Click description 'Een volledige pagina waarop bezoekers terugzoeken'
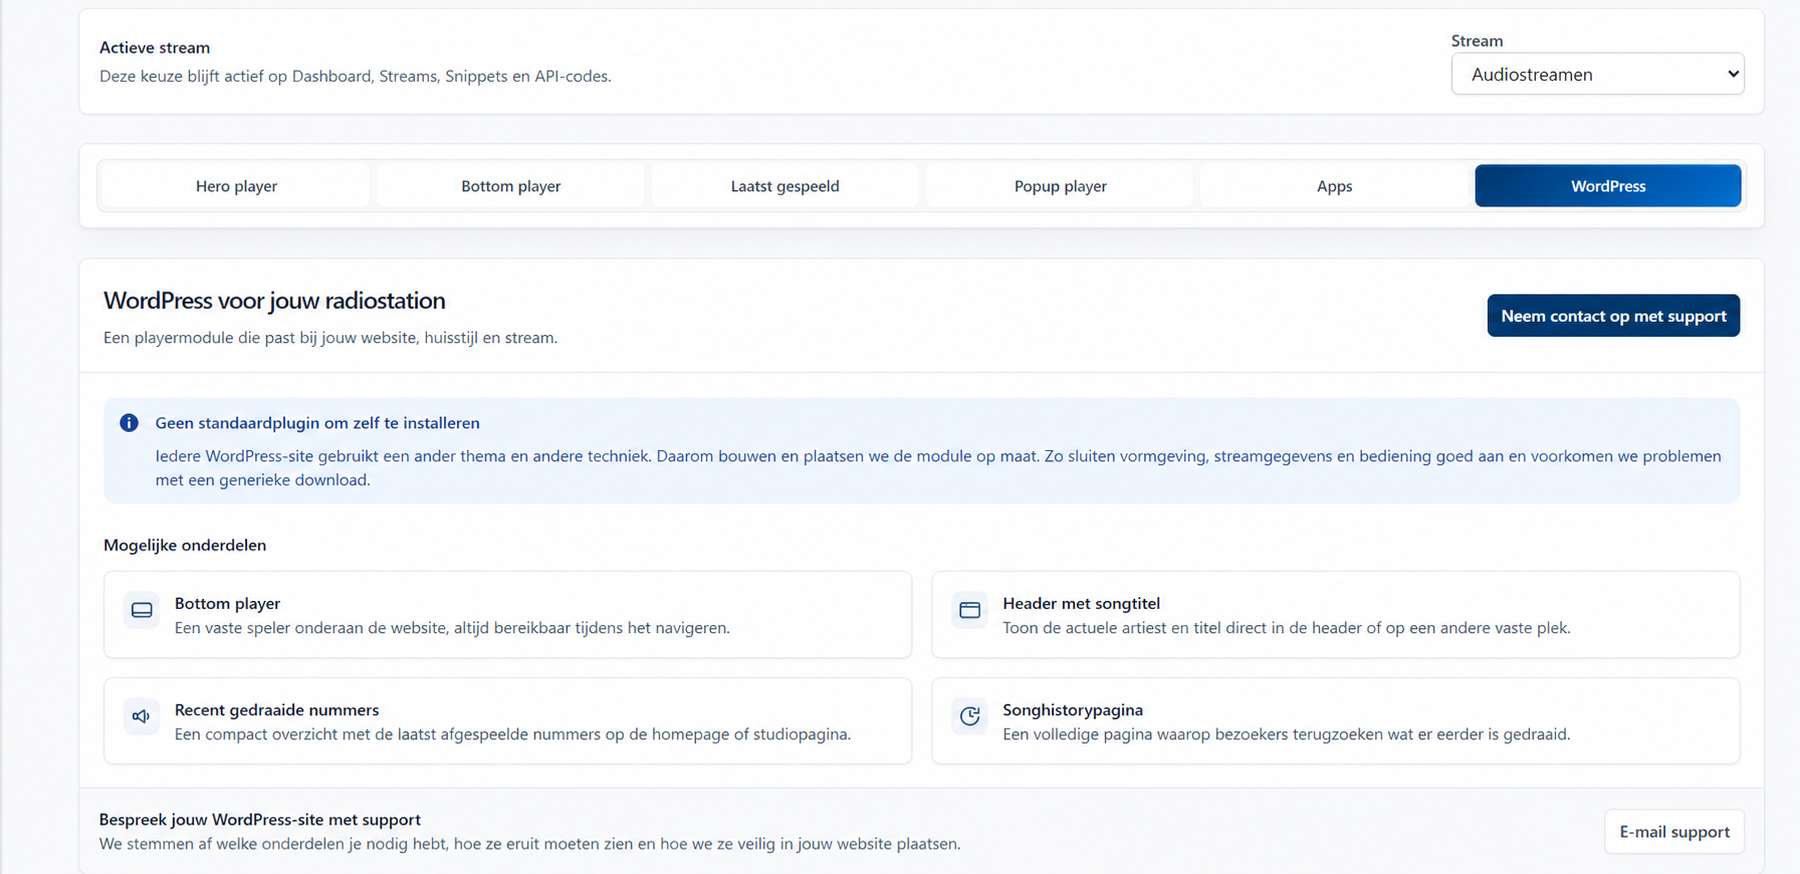The height and width of the screenshot is (874, 1800). tap(1286, 734)
